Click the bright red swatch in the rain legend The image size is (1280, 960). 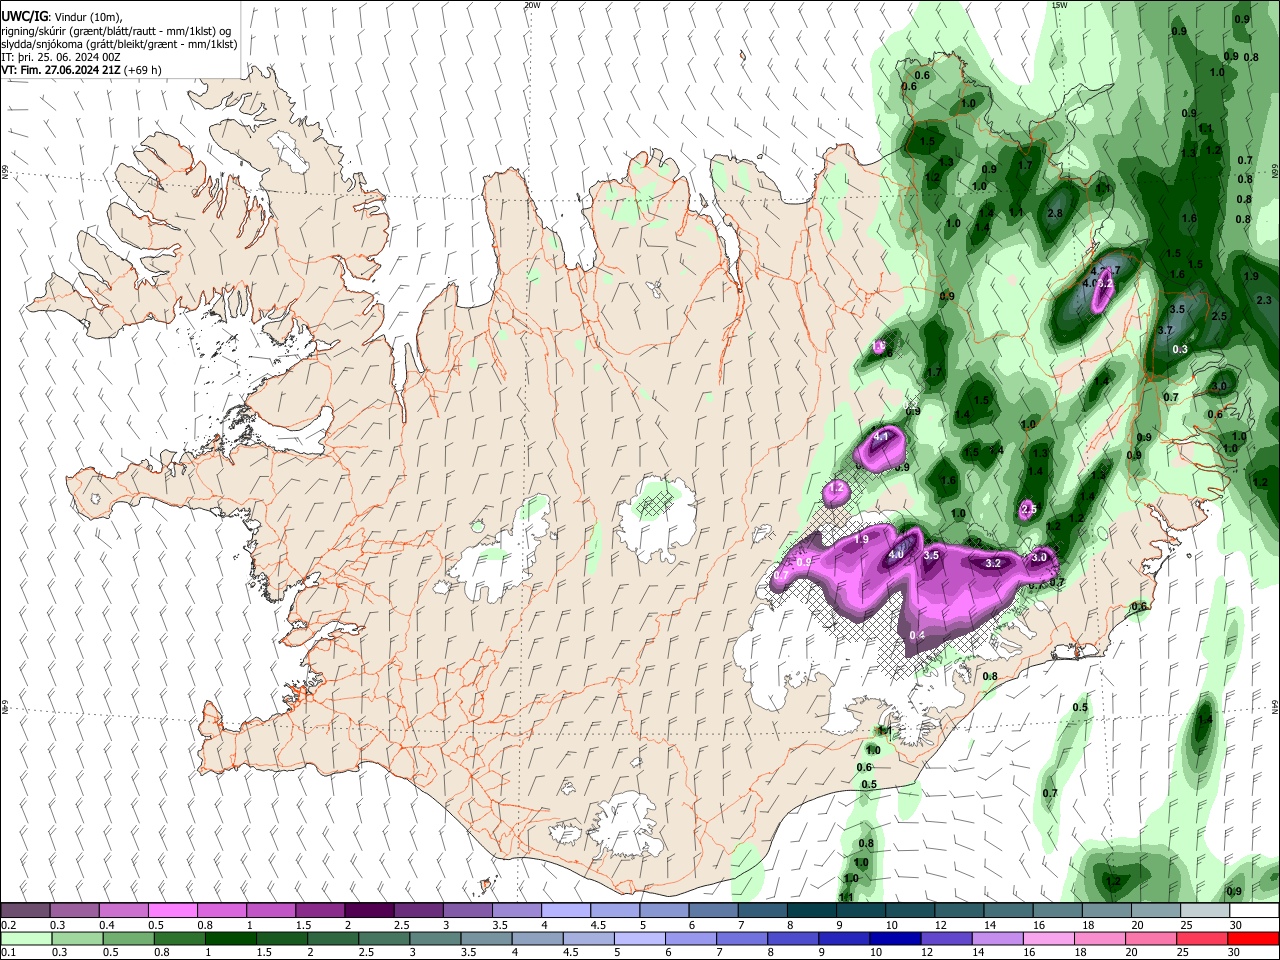click(x=1254, y=938)
